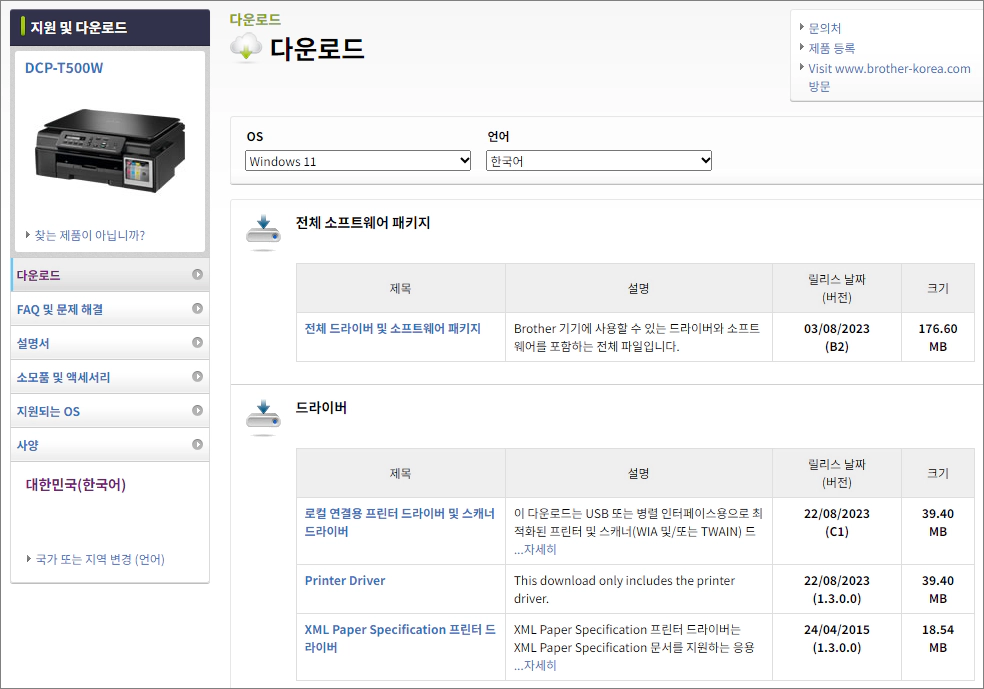Click the 다운로드 breadcrumb text at top
Image resolution: width=984 pixels, height=689 pixels.
click(255, 19)
